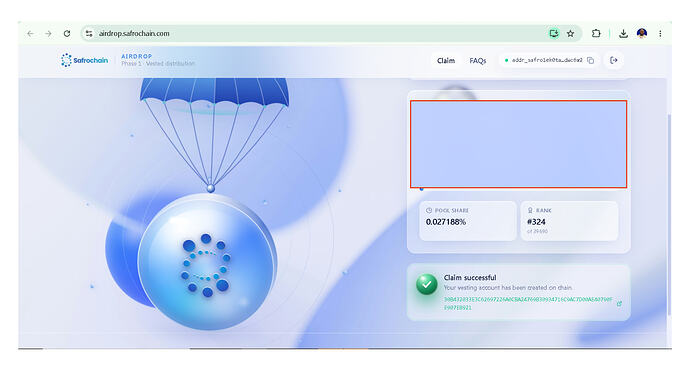Open the browser extensions puzzle icon
This screenshot has height=388, width=690.
tap(596, 33)
